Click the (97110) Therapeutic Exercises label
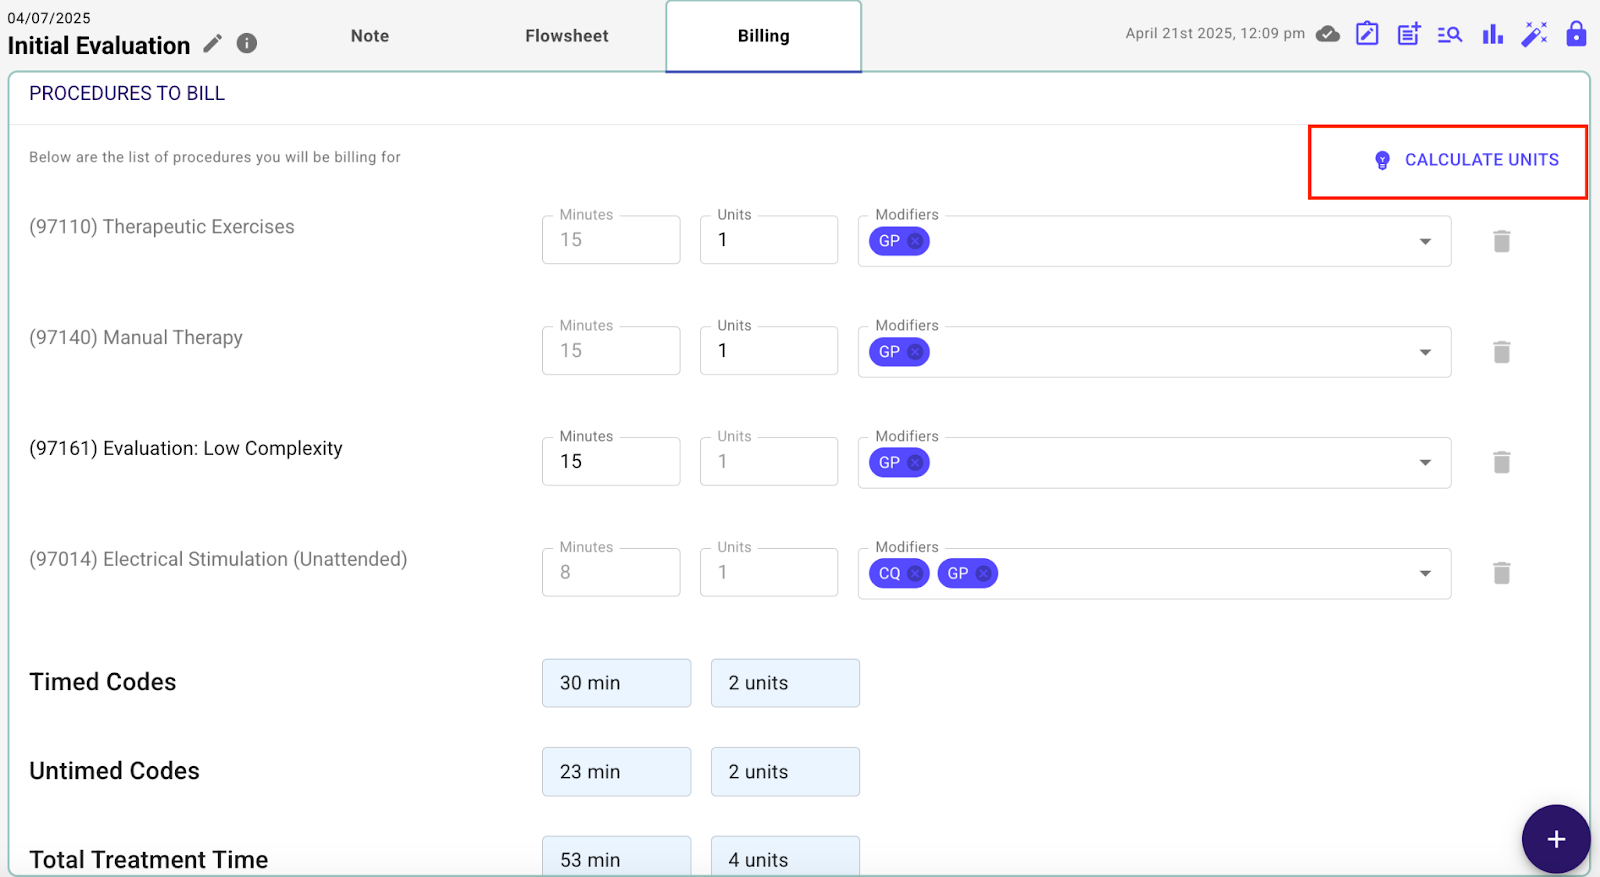Image resolution: width=1600 pixels, height=877 pixels. point(162,227)
